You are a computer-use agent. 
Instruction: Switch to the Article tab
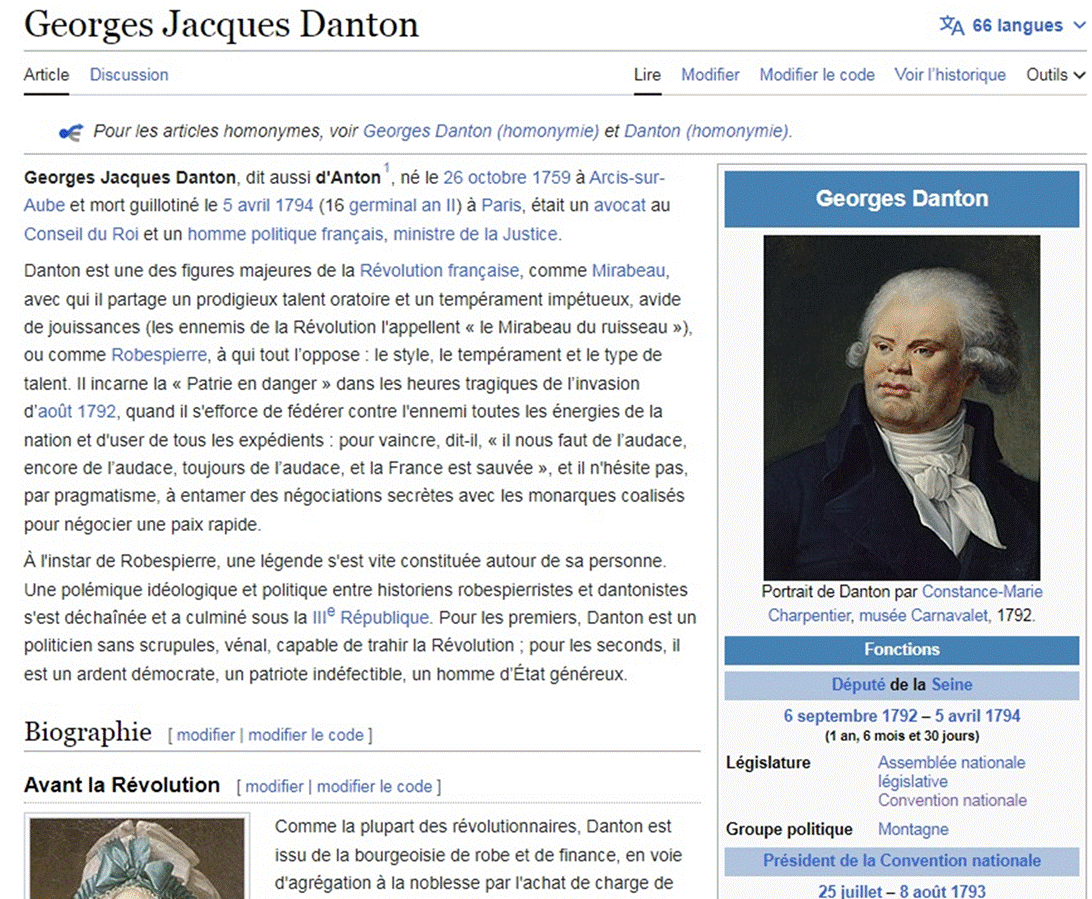46,75
